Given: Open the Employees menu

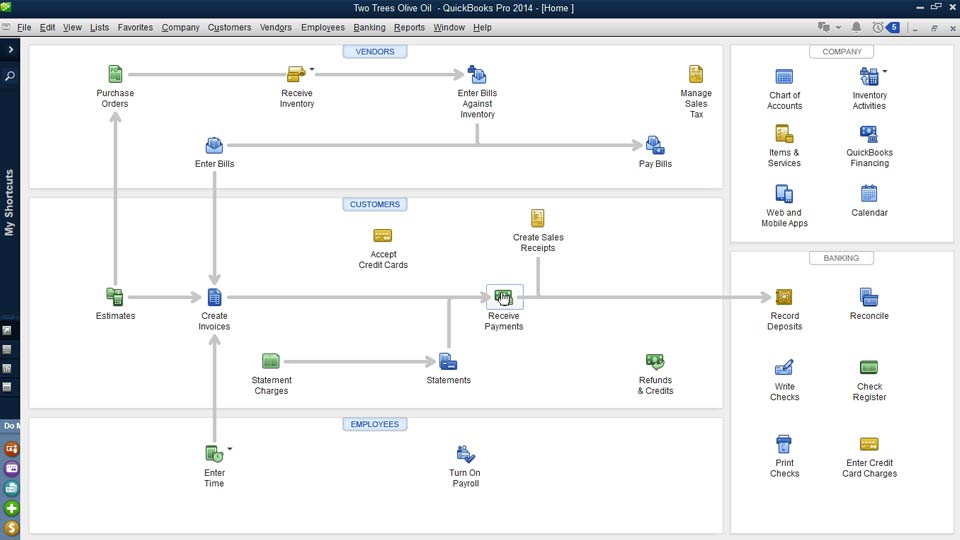Looking at the screenshot, I should pos(323,28).
